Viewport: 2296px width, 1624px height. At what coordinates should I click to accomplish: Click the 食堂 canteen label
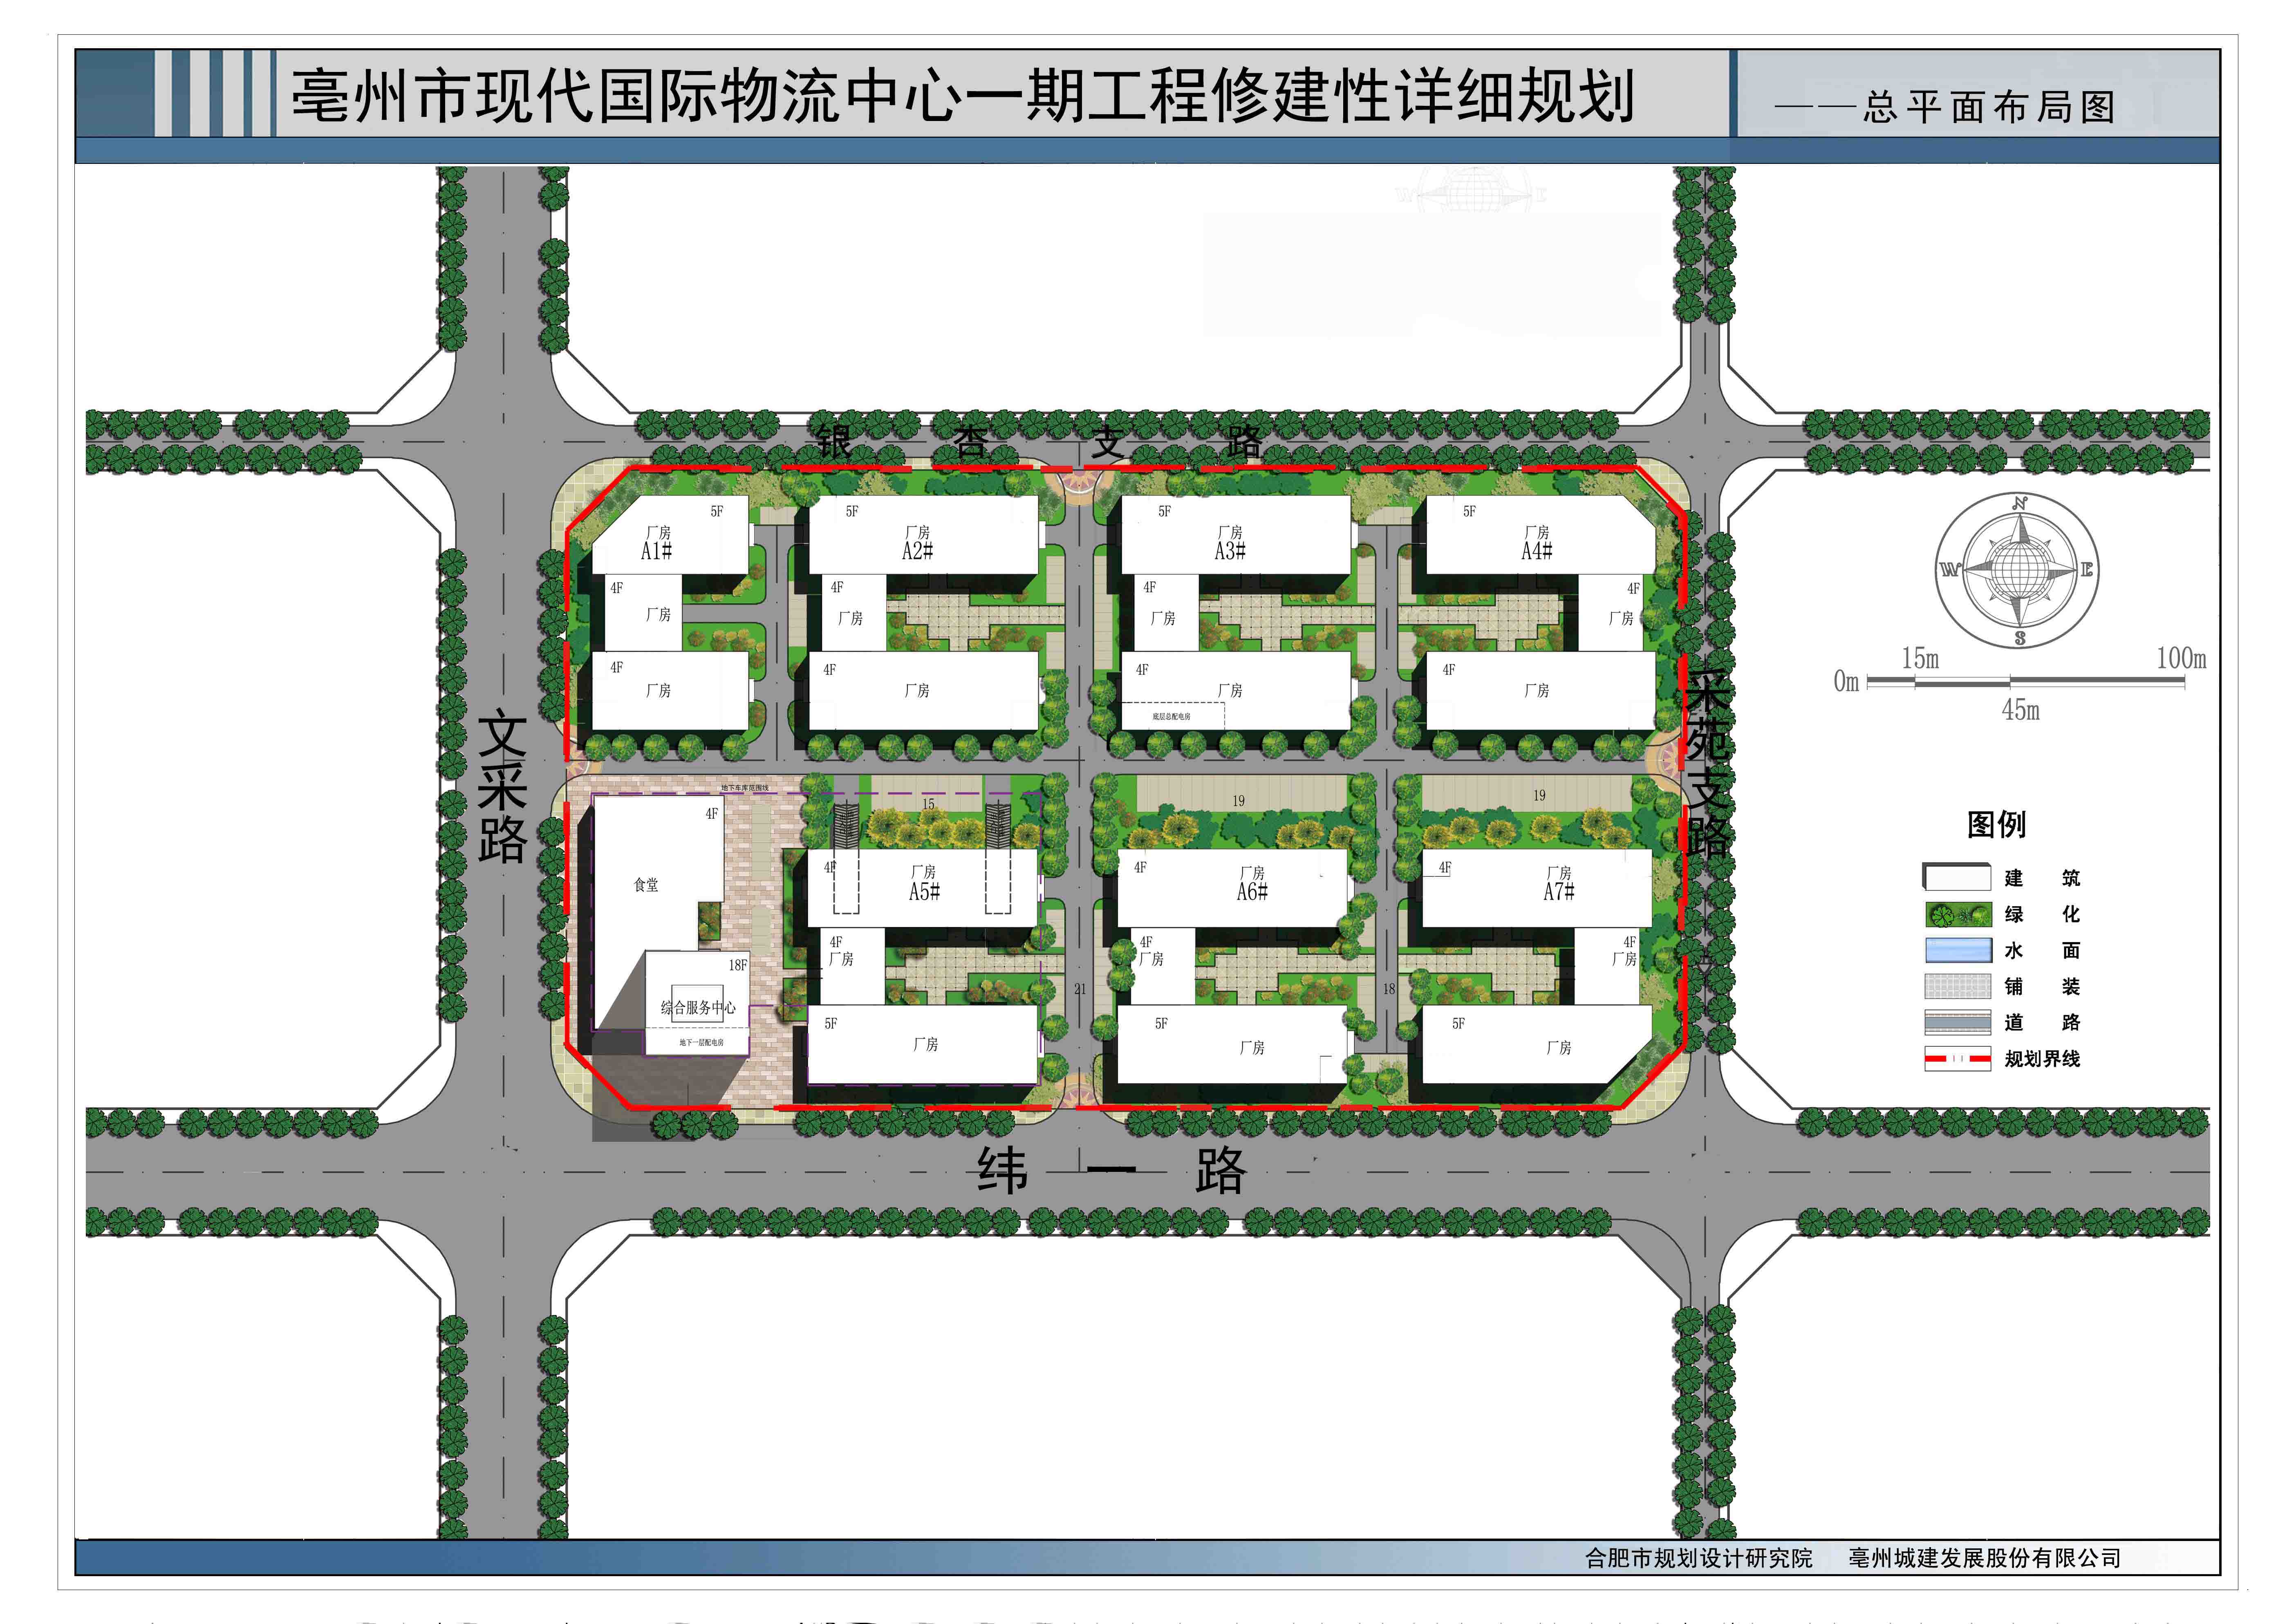[x=646, y=885]
